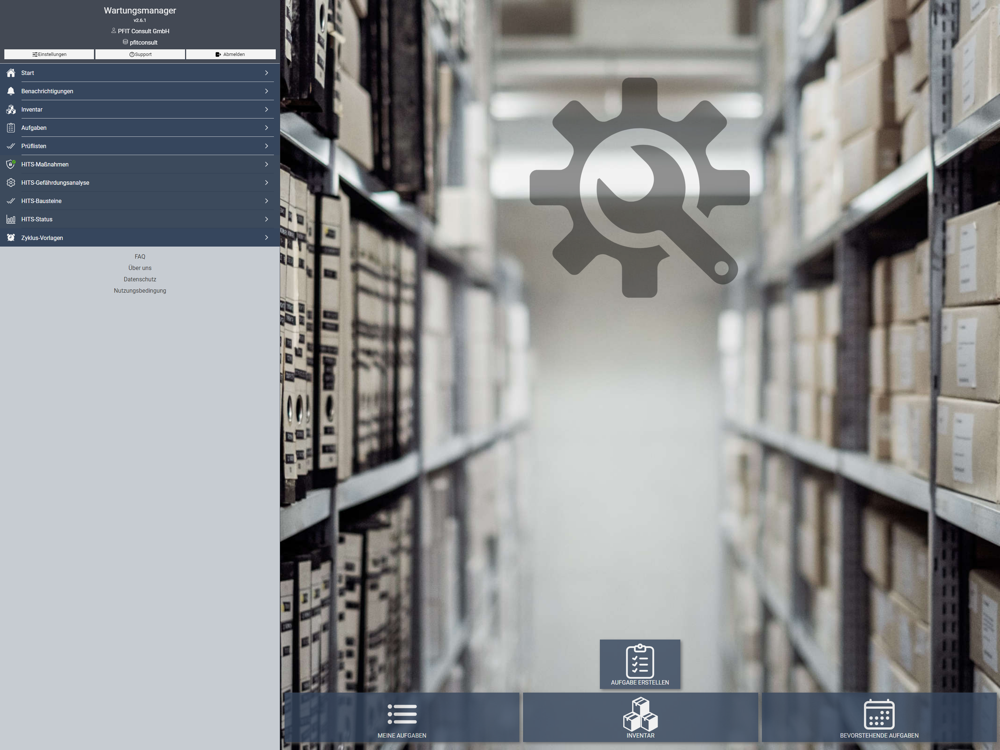Expand the HITS-Bausteine chevron

click(267, 201)
